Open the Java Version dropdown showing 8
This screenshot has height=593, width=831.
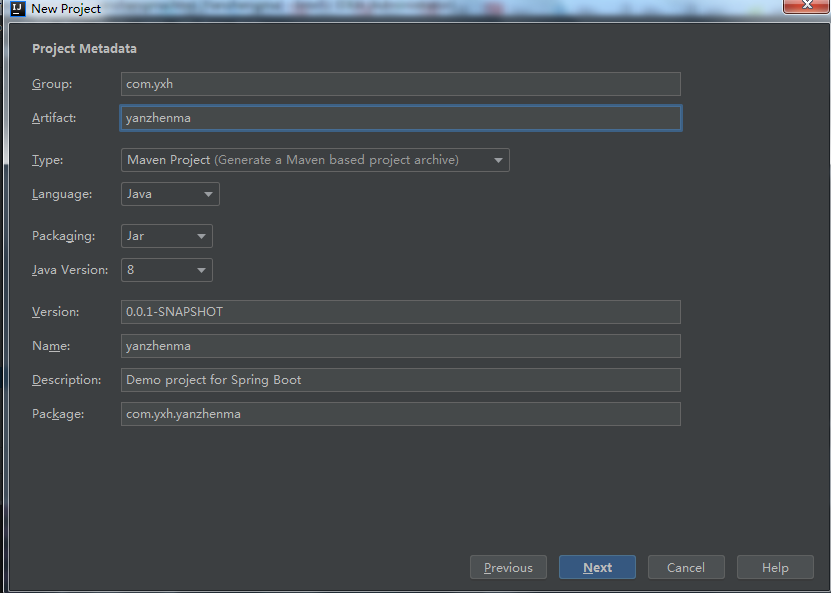[167, 270]
